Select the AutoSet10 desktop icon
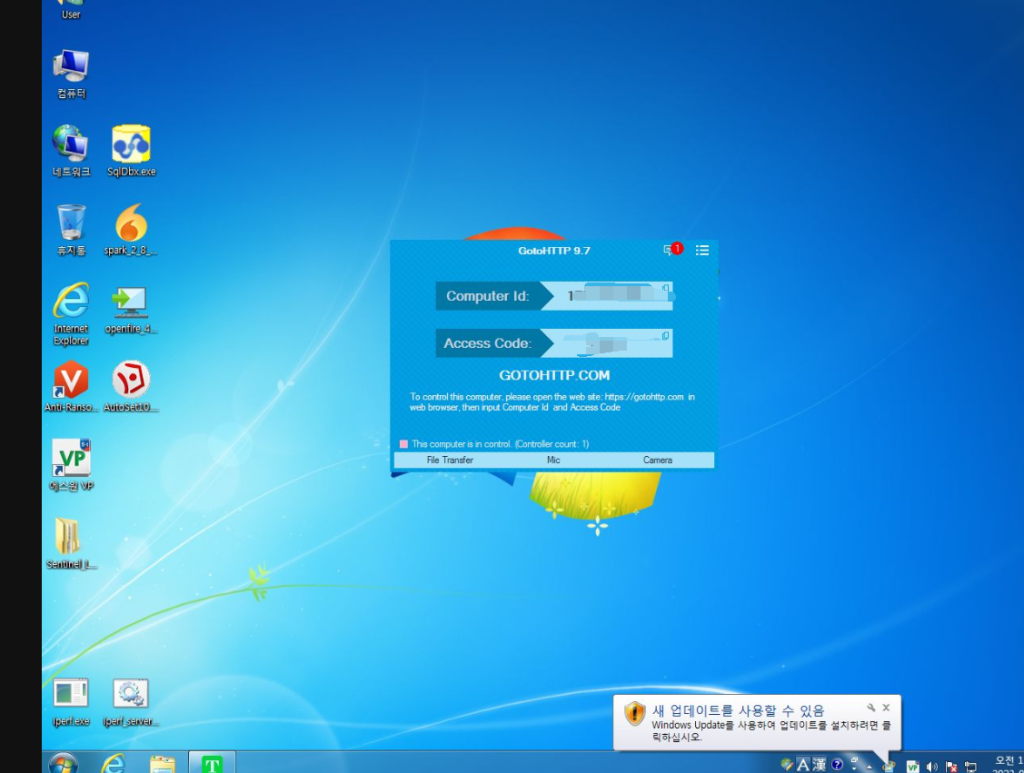The width and height of the screenshot is (1024, 773). (x=131, y=386)
